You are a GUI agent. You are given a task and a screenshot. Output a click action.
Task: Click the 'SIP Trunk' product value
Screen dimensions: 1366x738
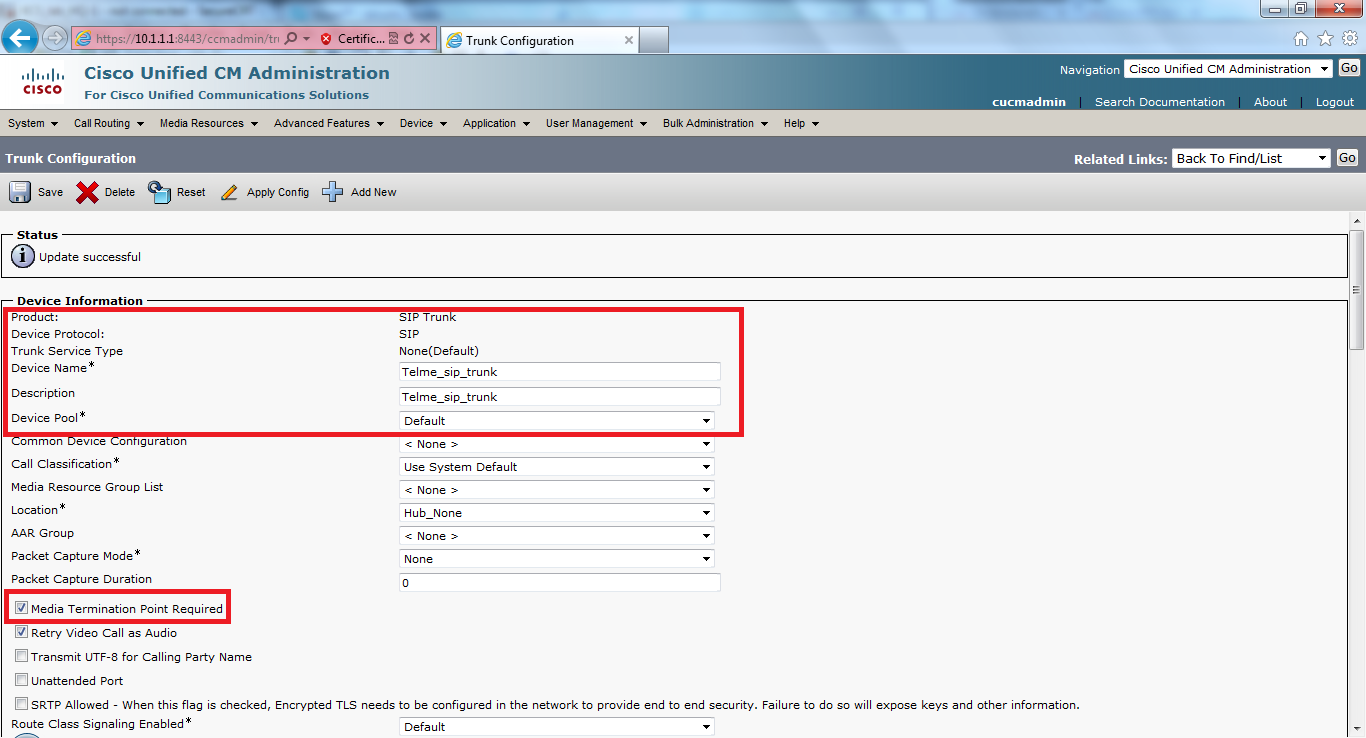pos(427,317)
